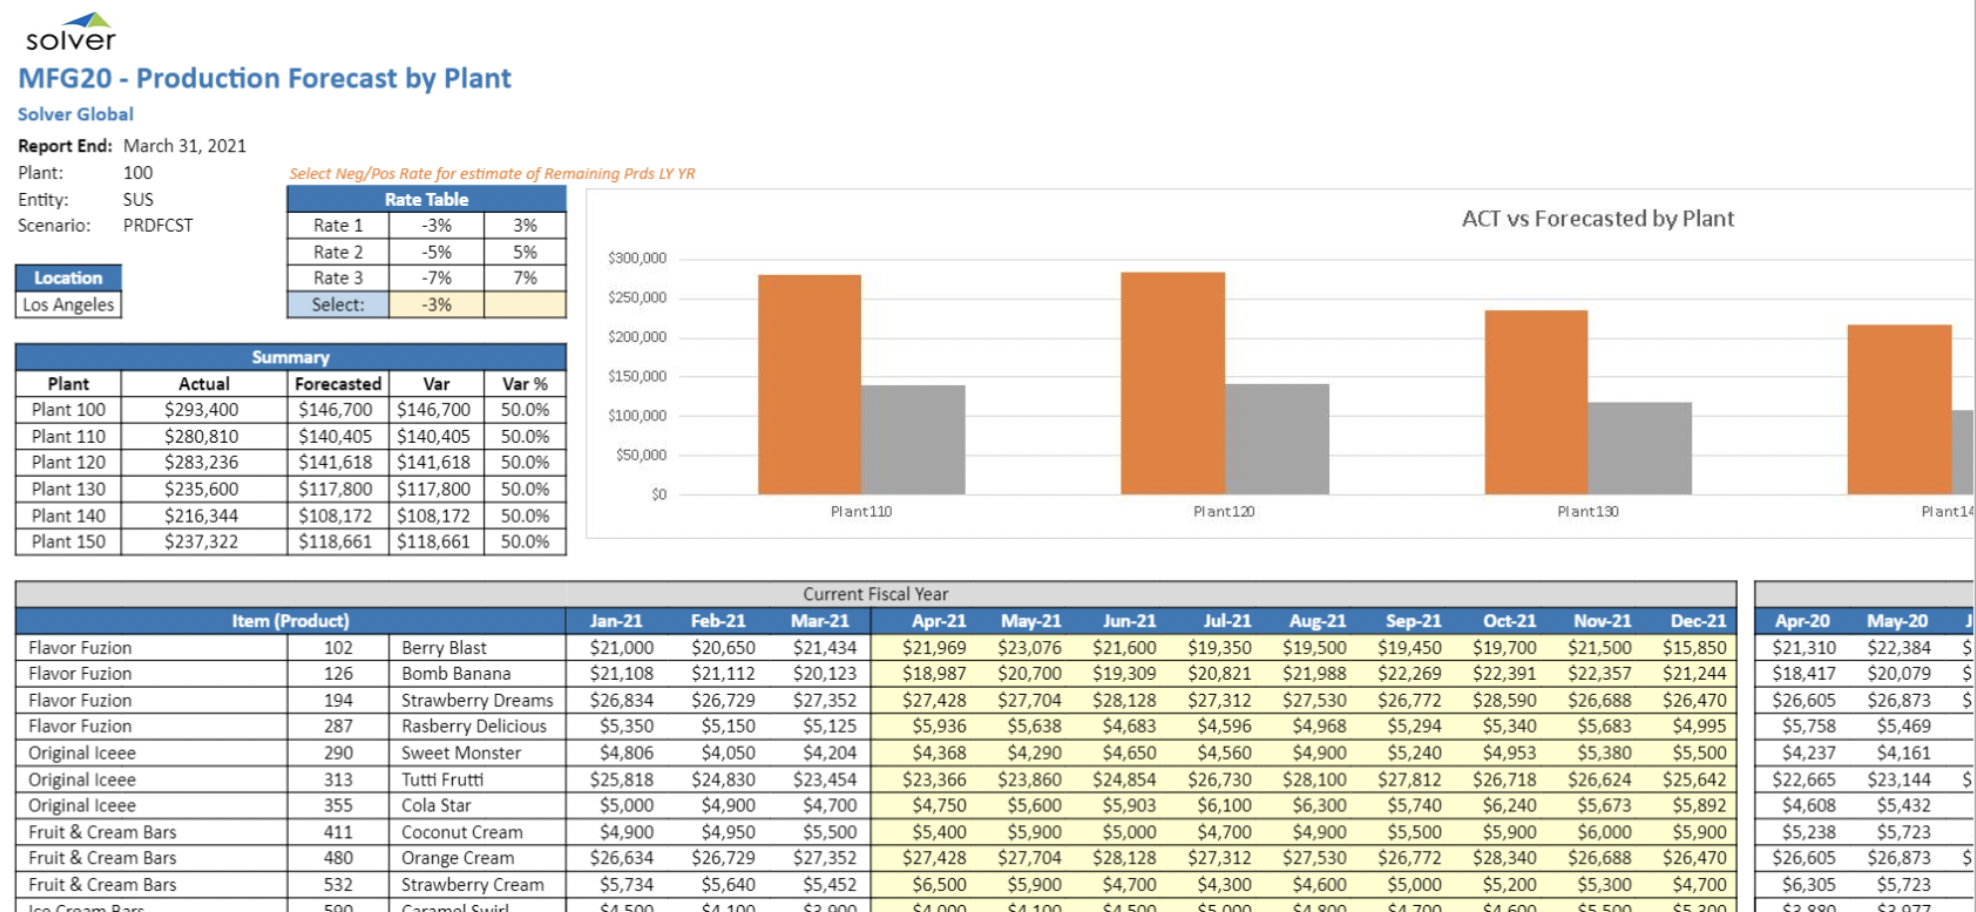1976x912 pixels.
Task: Open the Select rate cell showing -3%
Action: tap(436, 305)
